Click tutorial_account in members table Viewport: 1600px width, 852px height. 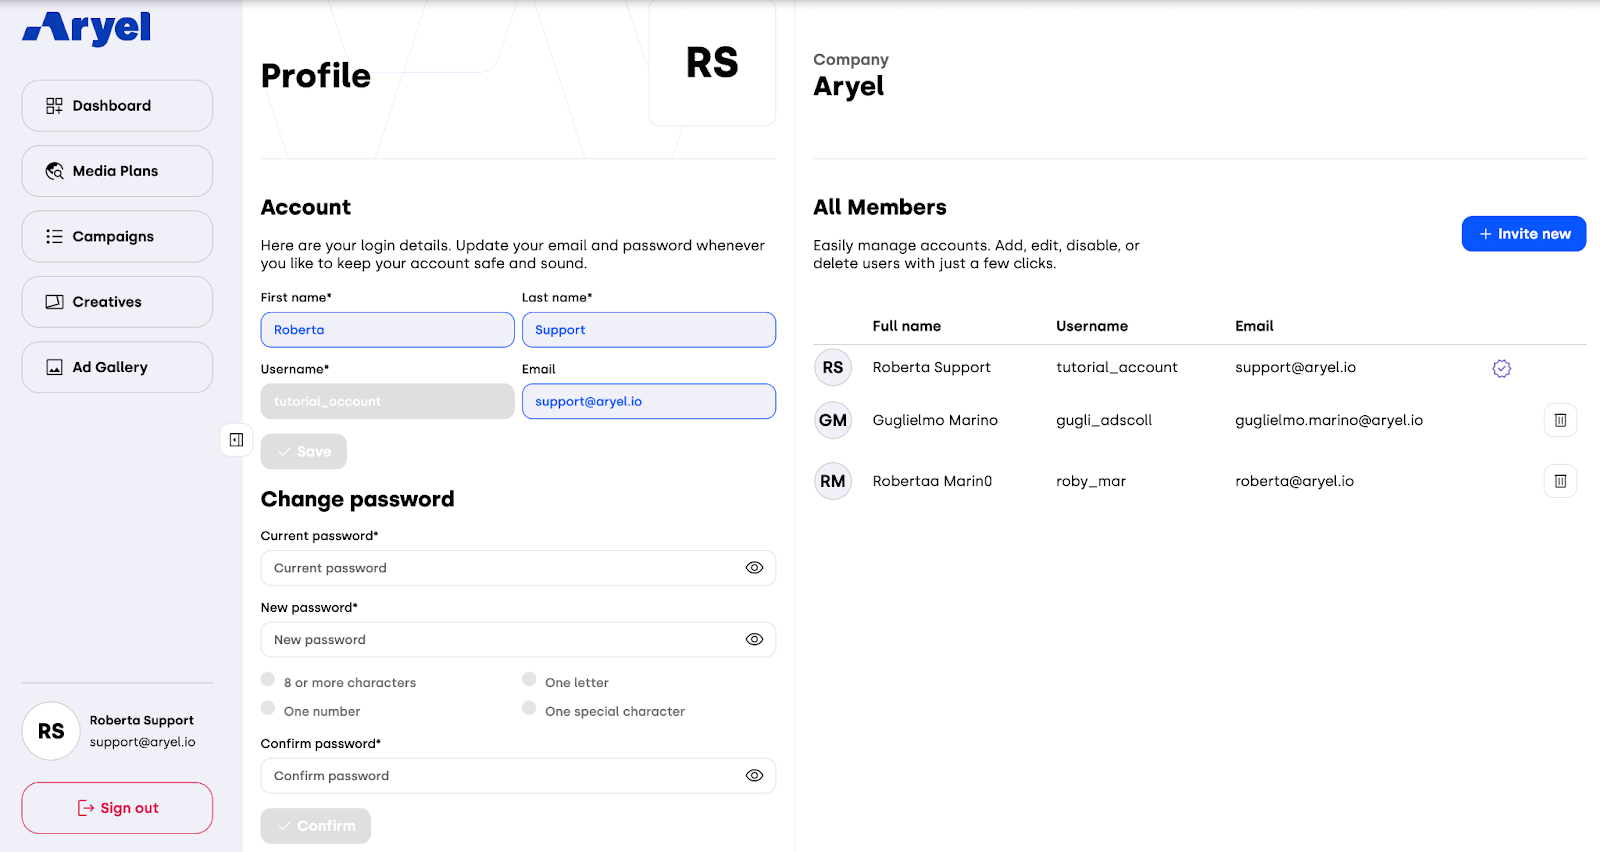pos(1117,367)
